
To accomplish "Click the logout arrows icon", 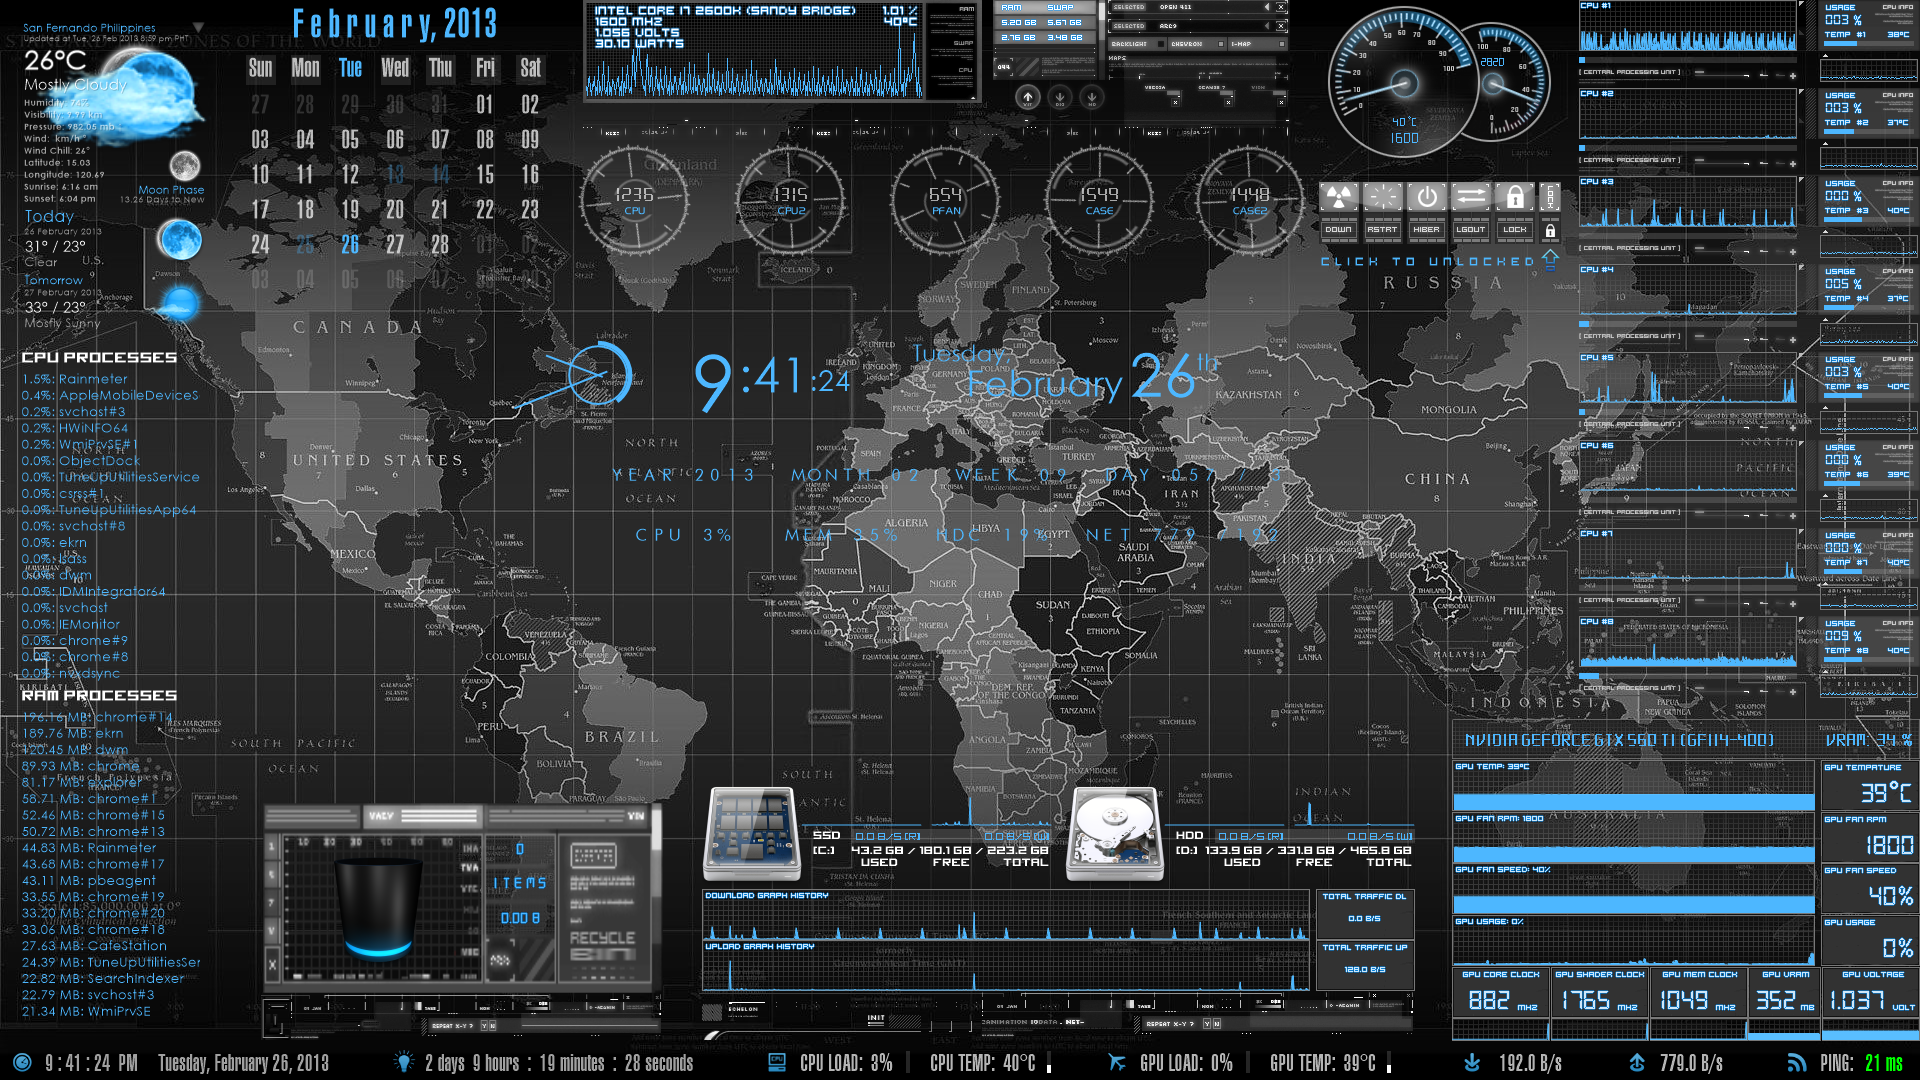I will (x=1470, y=197).
